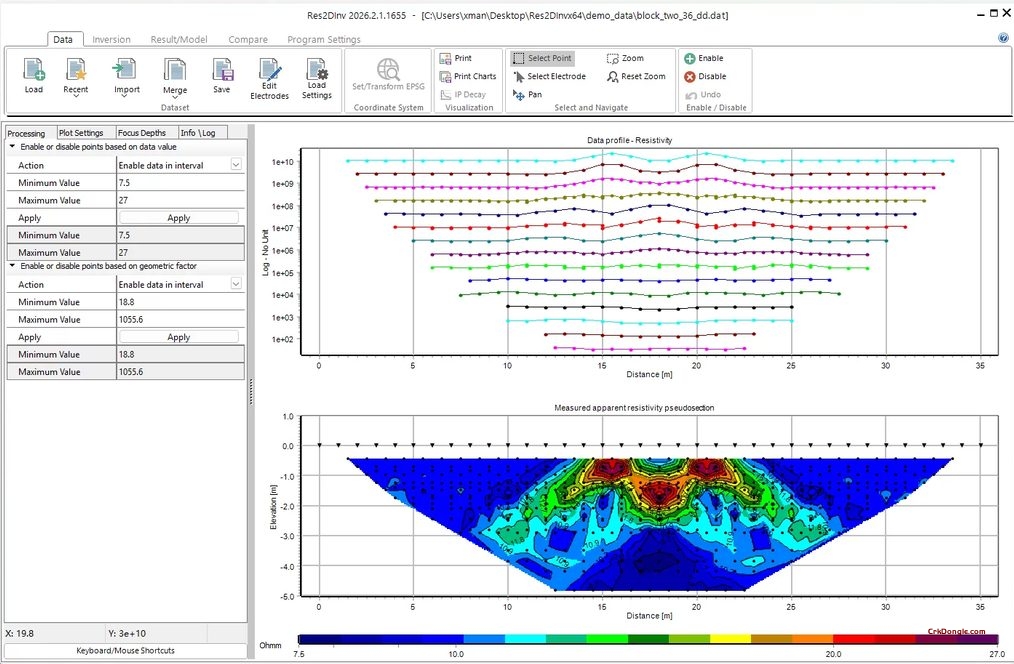The image size is (1014, 664).
Task: Click the 'Y: 3e+10' status readout
Action: click(127, 634)
